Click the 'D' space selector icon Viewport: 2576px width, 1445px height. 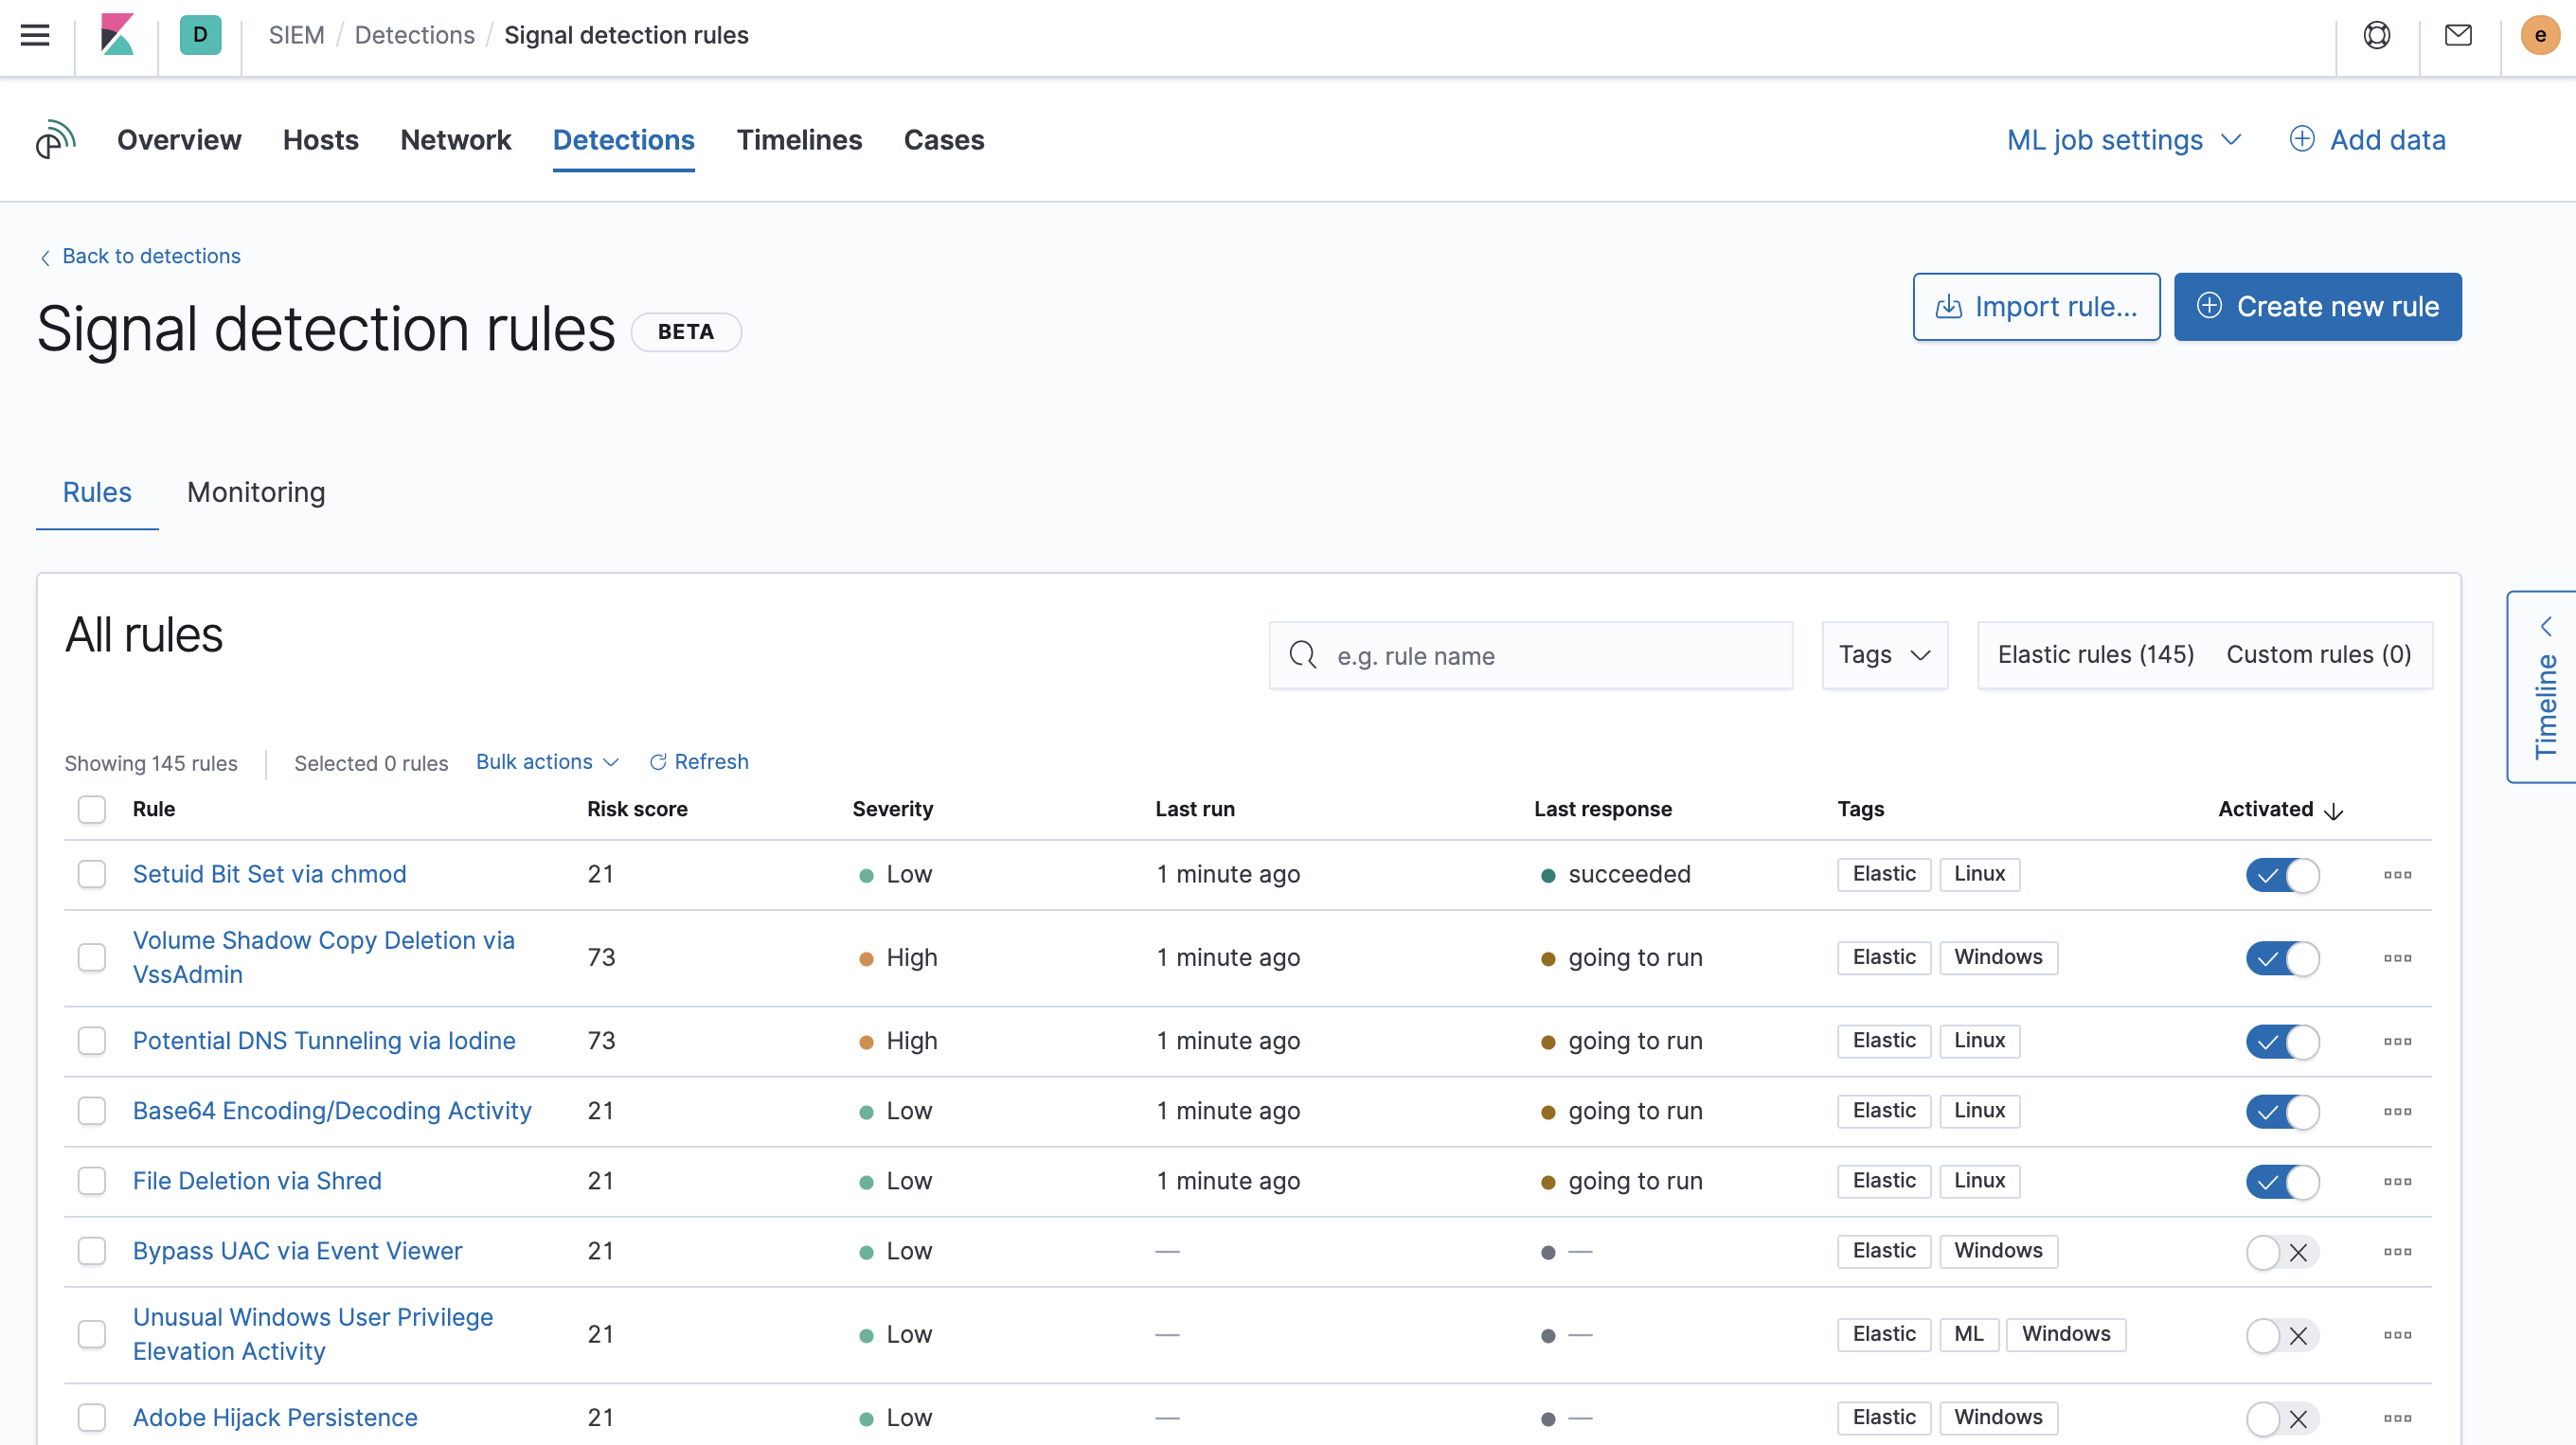coord(200,35)
